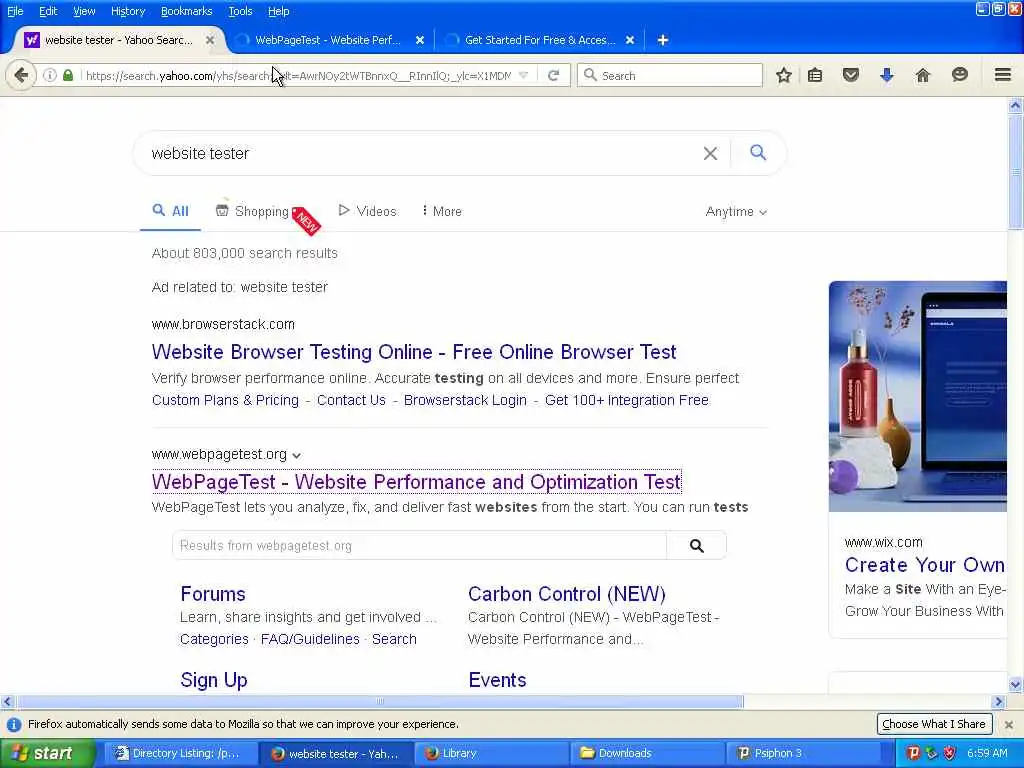Select the All results tab
This screenshot has width=1024, height=768.
tap(170, 211)
